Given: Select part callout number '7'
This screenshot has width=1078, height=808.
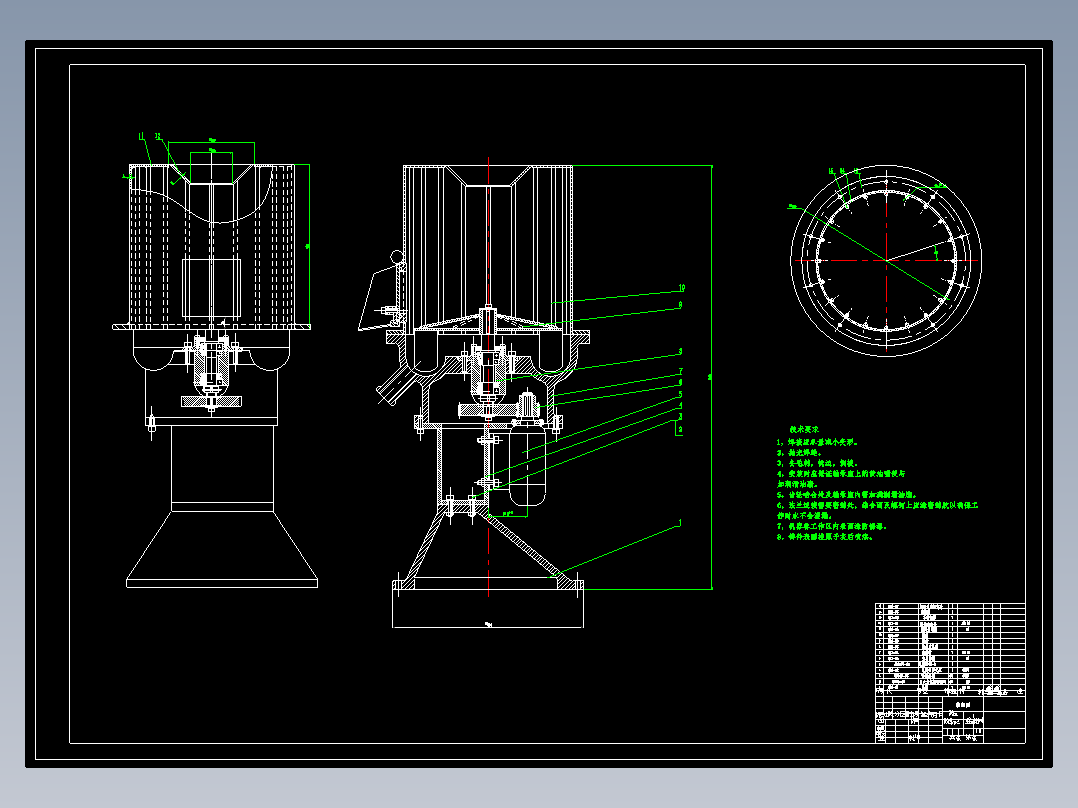Looking at the screenshot, I should point(681,371).
